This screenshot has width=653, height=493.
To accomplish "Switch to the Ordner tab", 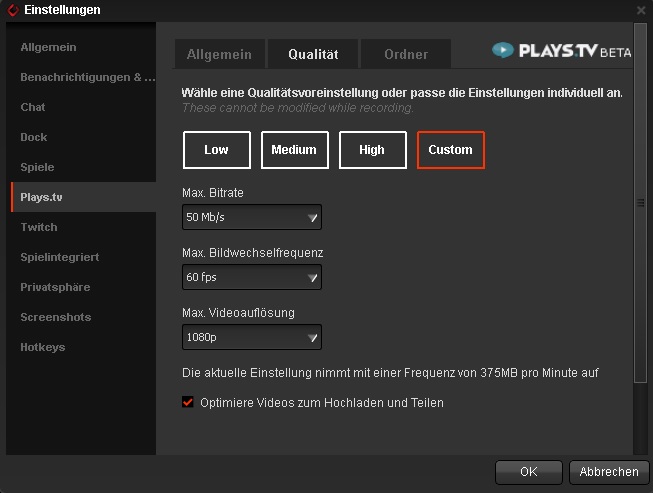I will click(406, 54).
